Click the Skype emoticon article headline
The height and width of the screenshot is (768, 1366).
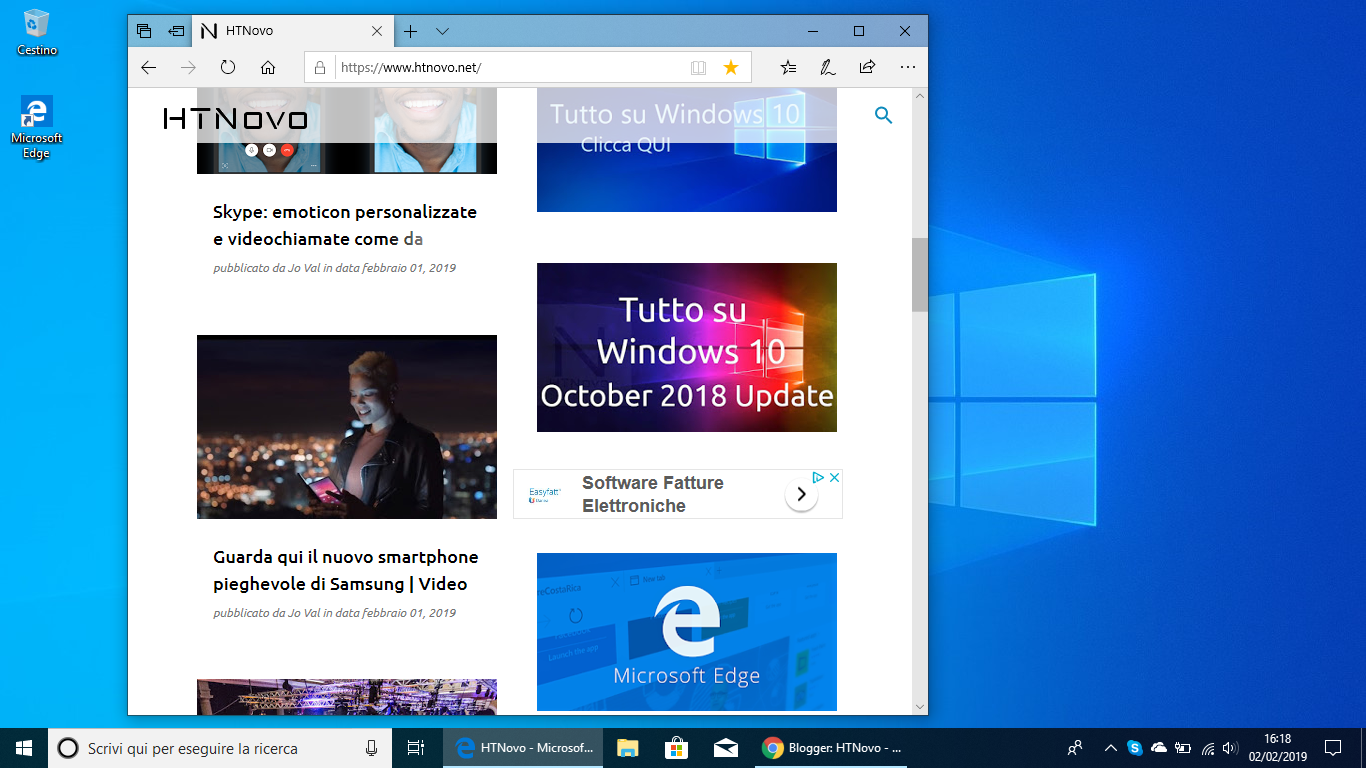(345, 225)
